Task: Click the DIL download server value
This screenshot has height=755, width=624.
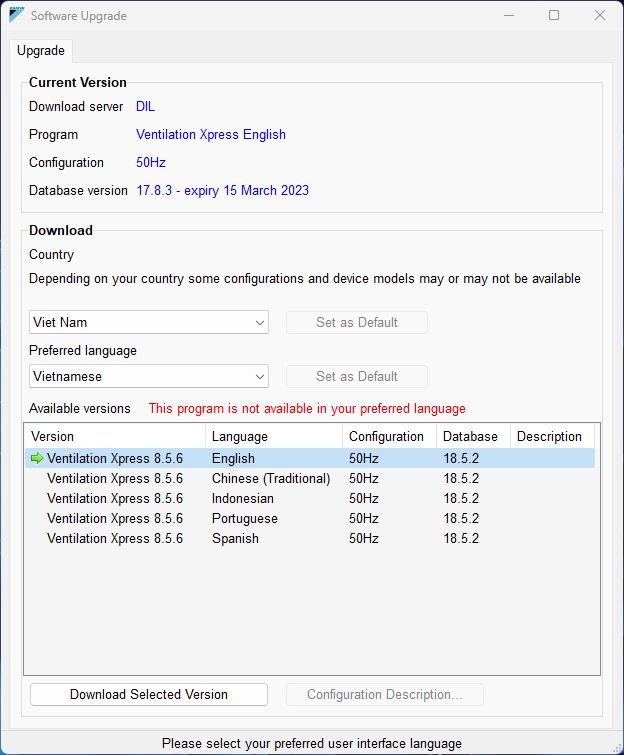Action: coord(145,106)
